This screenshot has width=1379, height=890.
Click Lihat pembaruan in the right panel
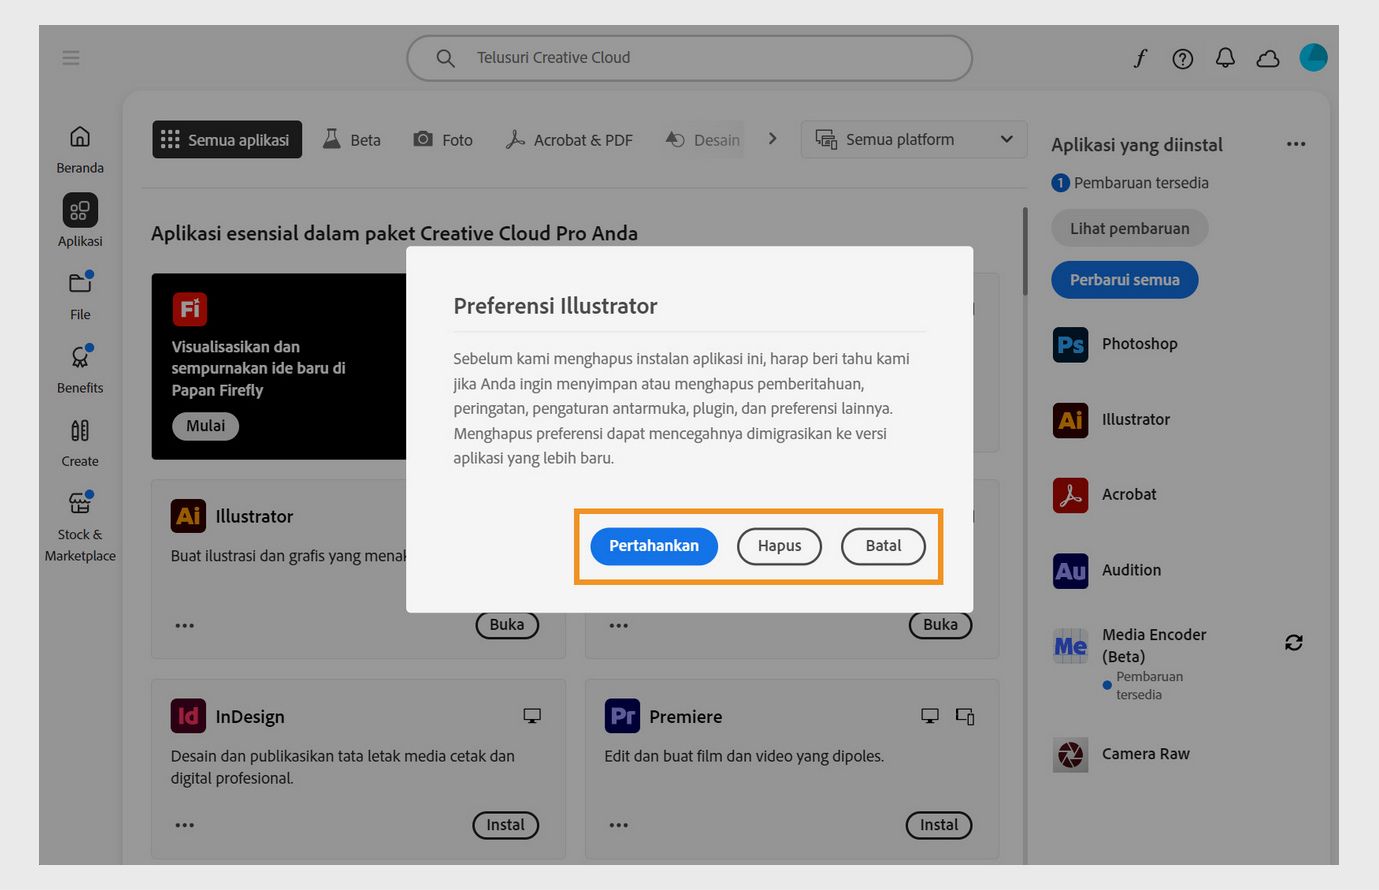point(1129,228)
